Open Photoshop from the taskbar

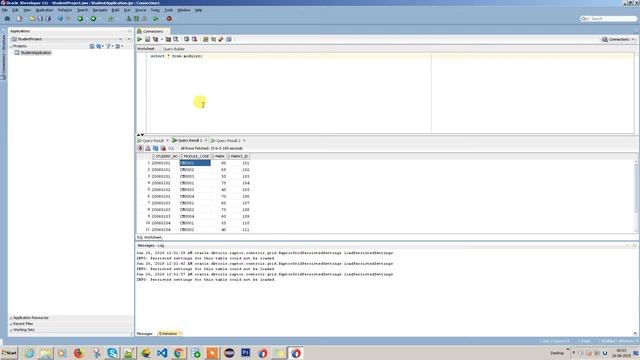tap(246, 353)
